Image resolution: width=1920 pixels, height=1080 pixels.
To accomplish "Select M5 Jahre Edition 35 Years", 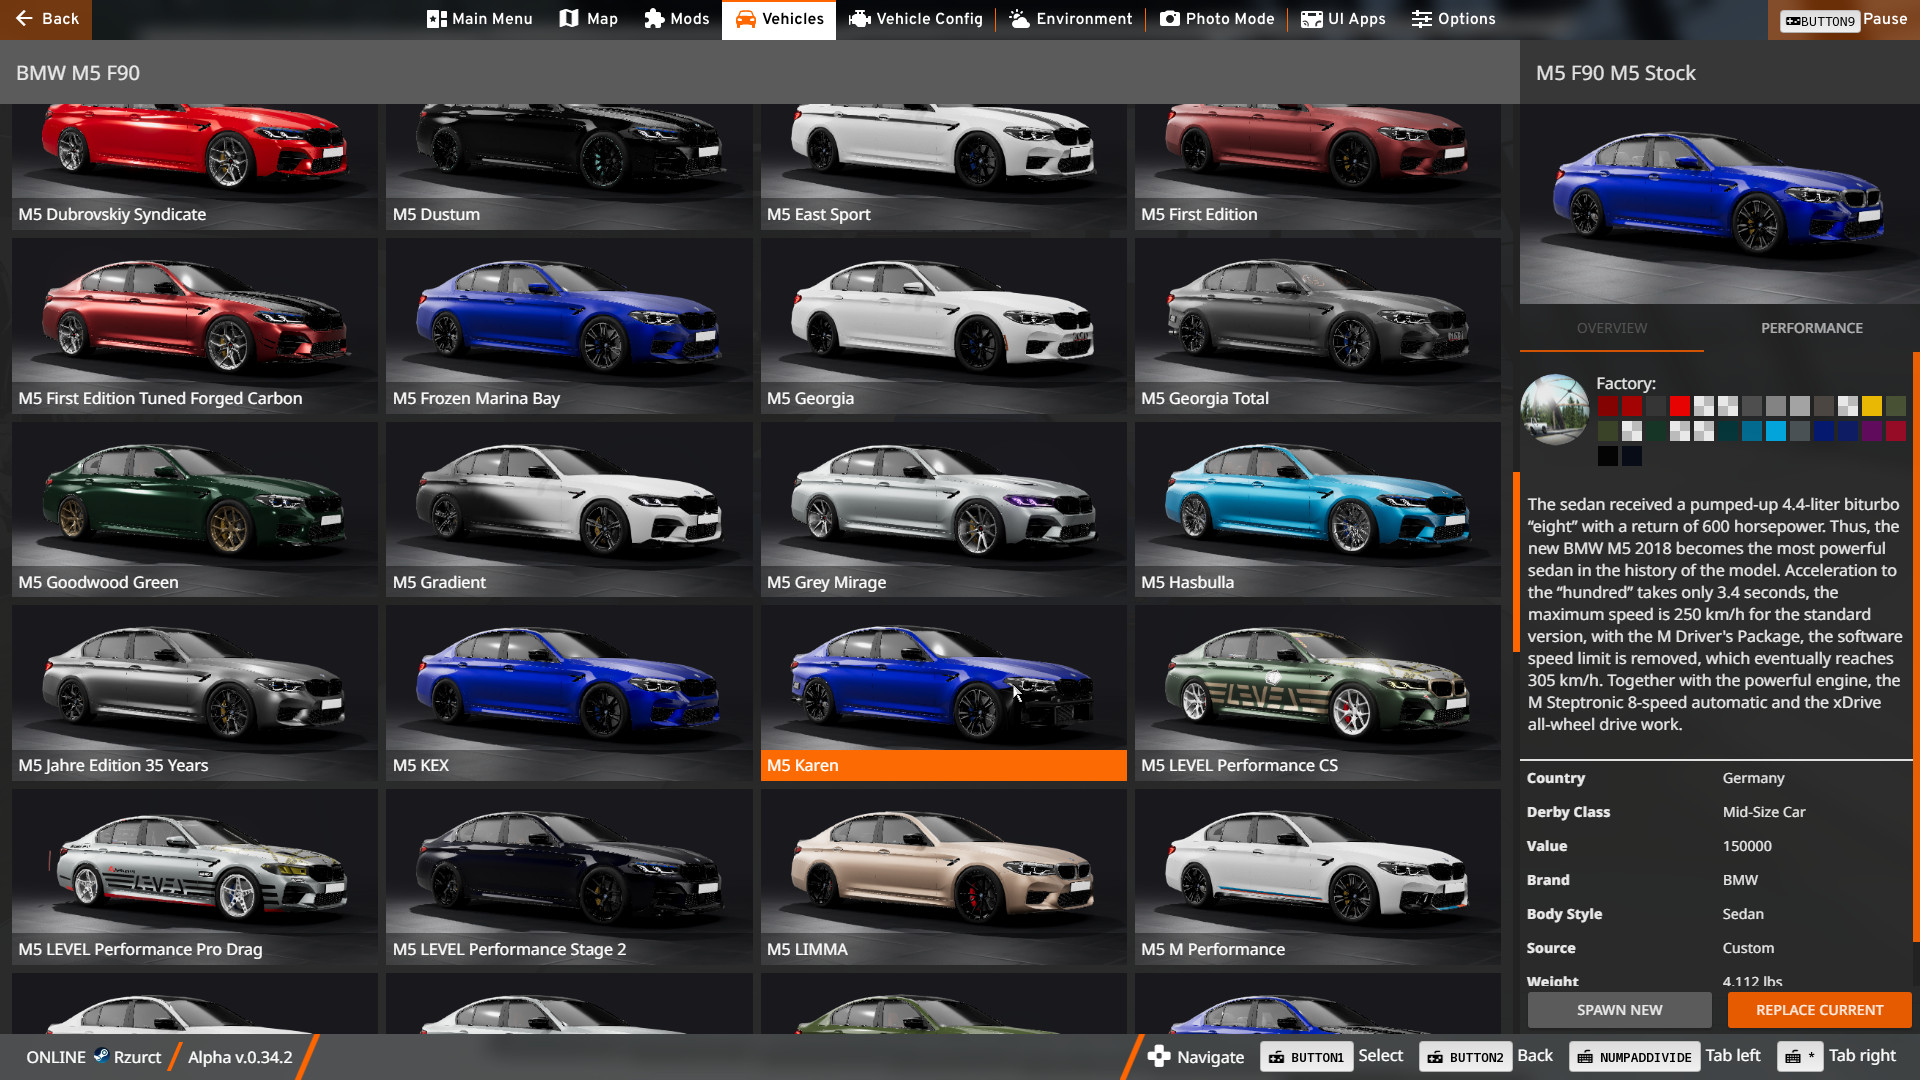I will coord(195,693).
